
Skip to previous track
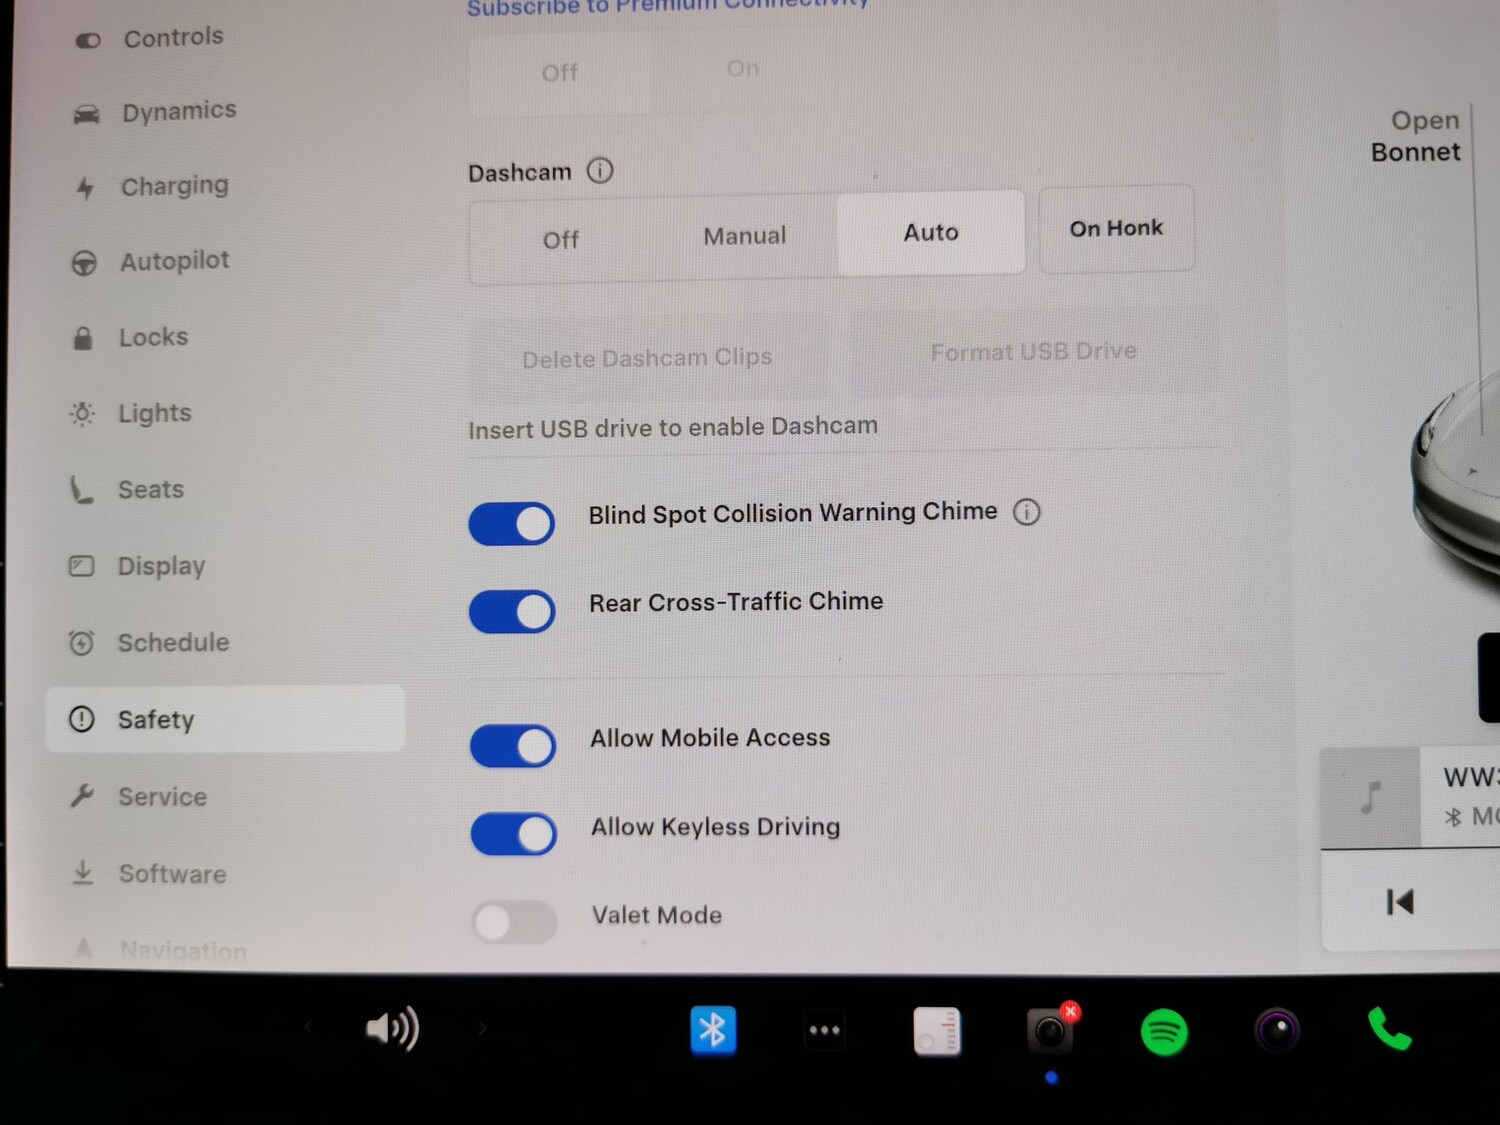tap(1400, 902)
